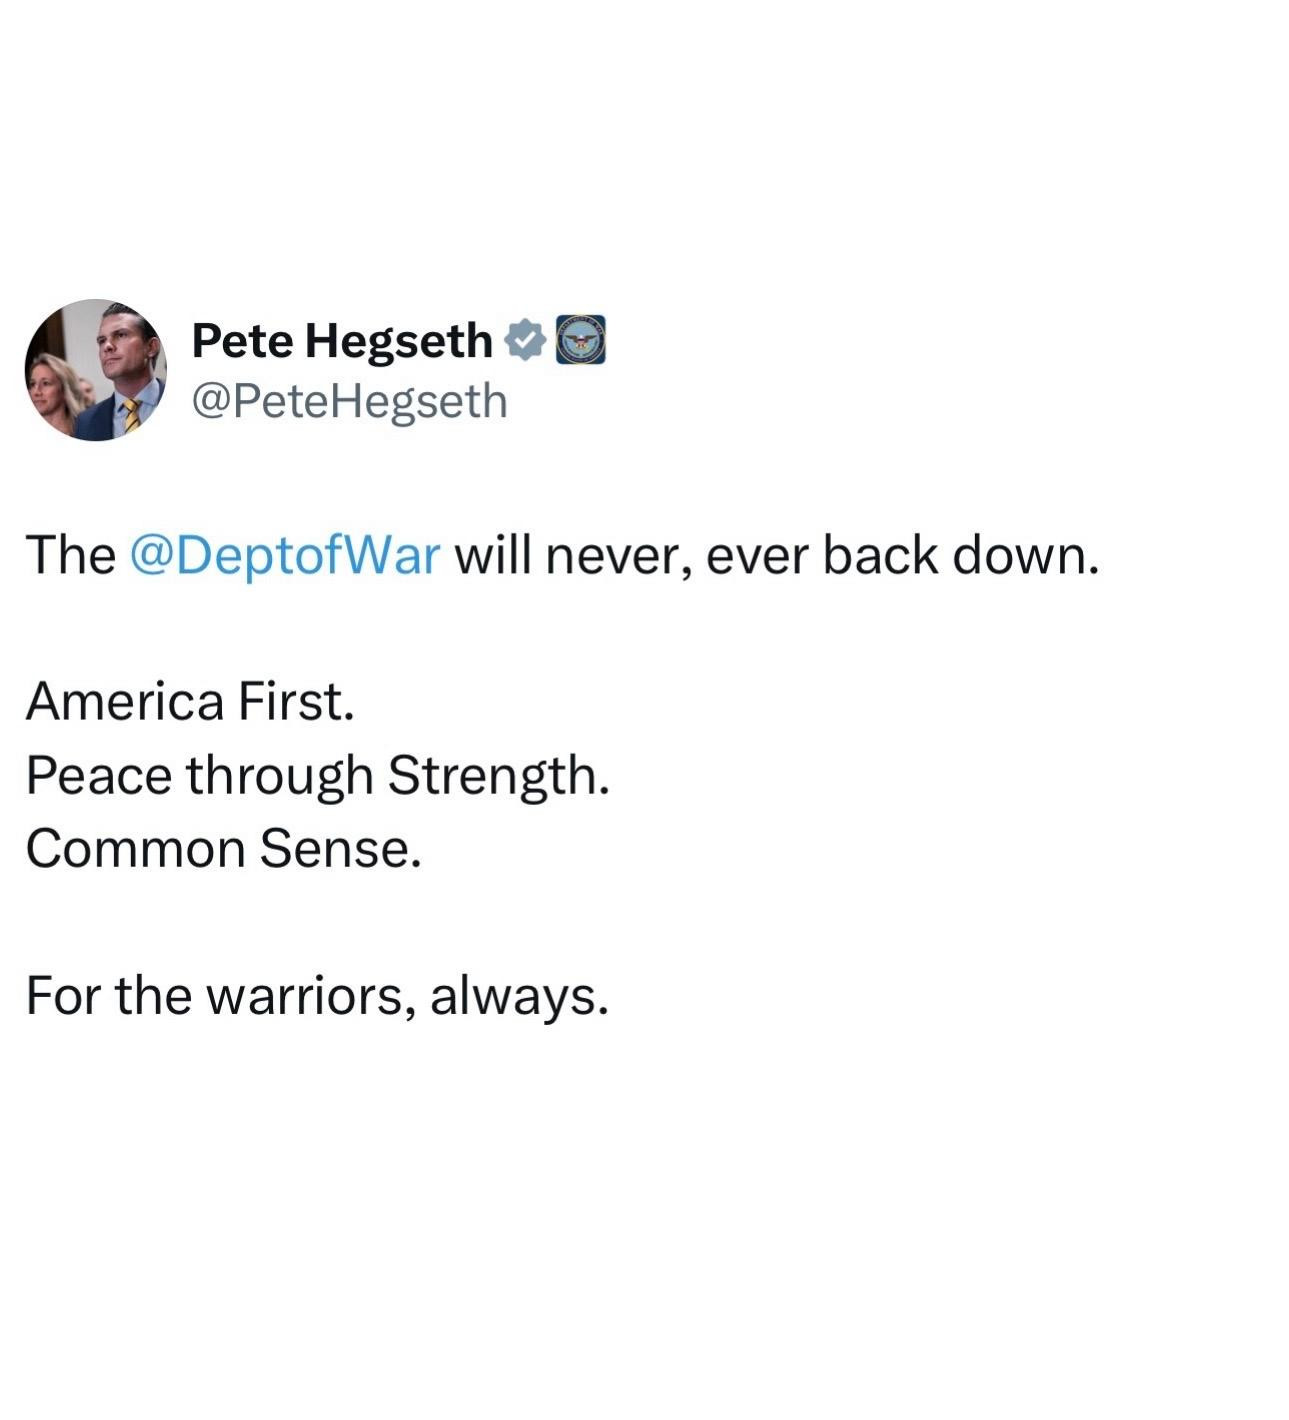
Task: Click the "Peace through Strength." line
Action: [x=317, y=775]
